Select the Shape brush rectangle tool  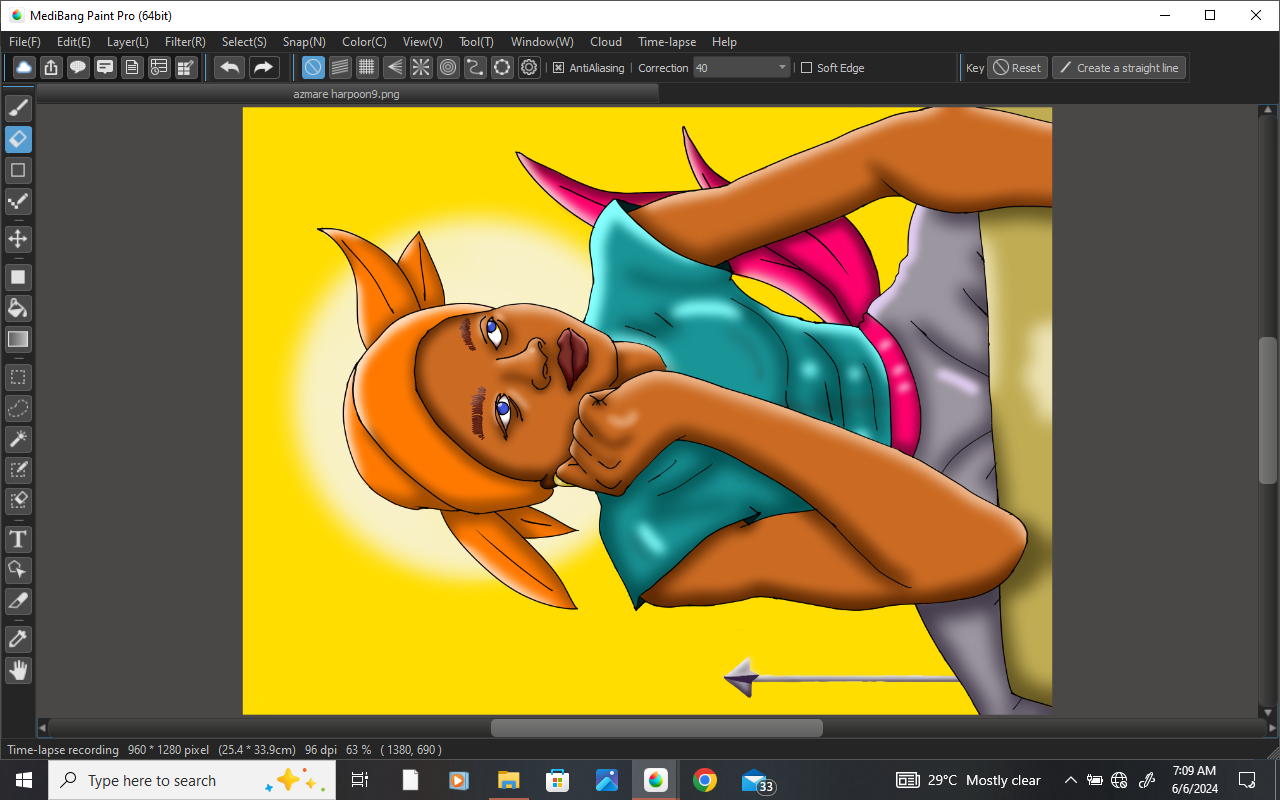tap(18, 170)
